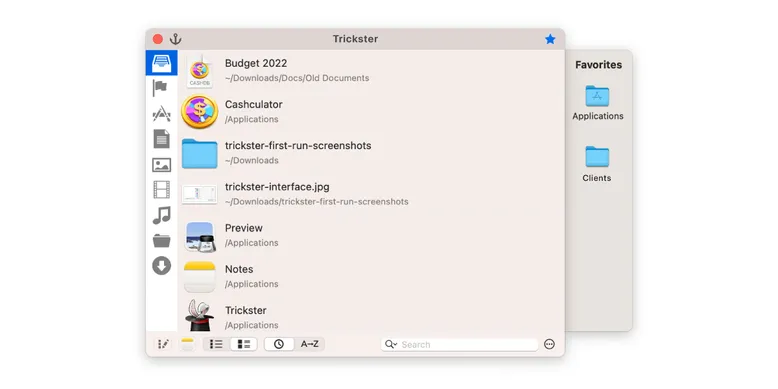Click the Cashculator app icon

click(199, 112)
